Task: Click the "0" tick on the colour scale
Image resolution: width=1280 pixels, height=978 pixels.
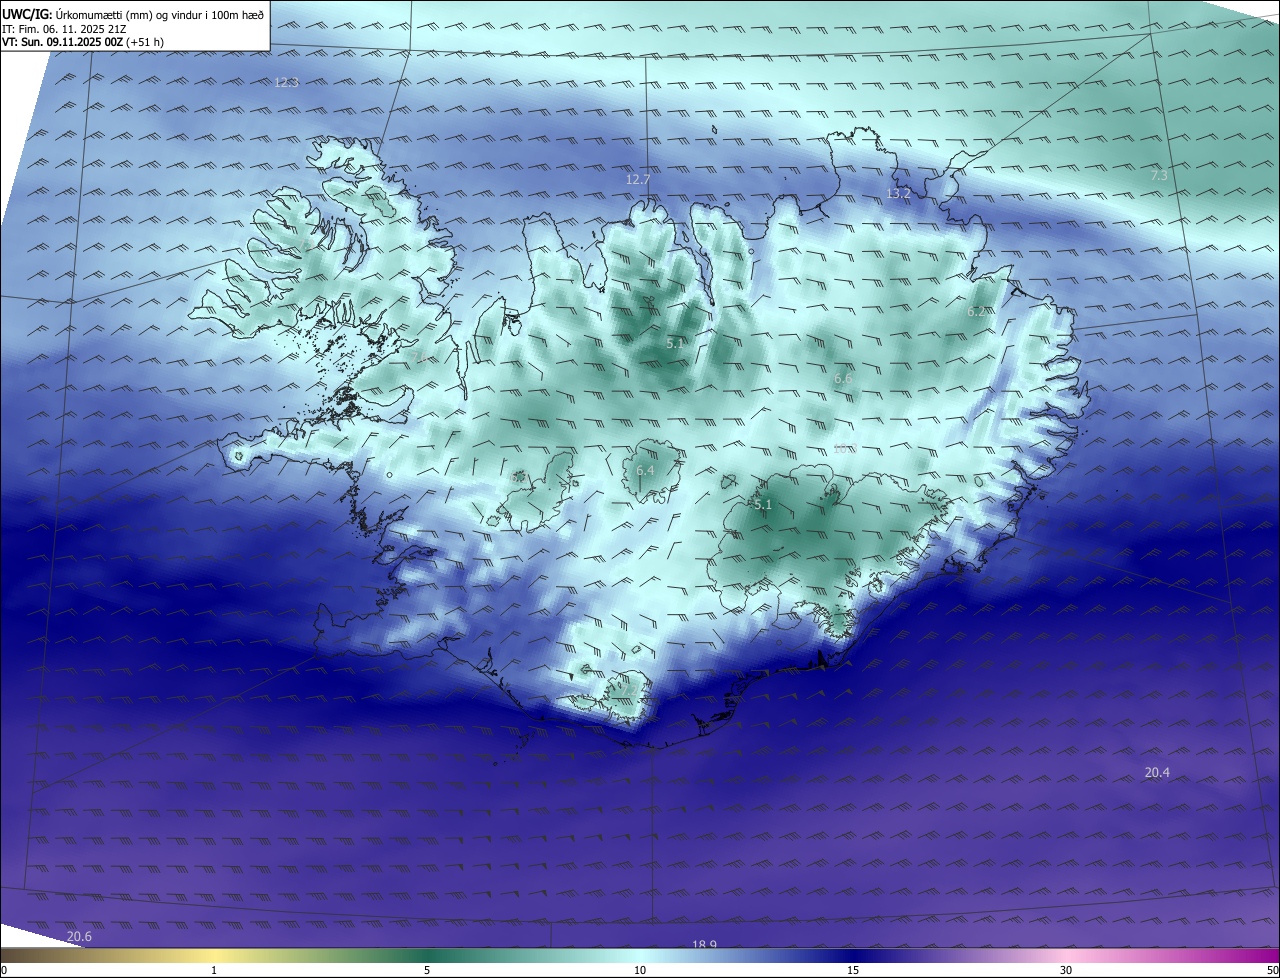Action: click(4, 970)
